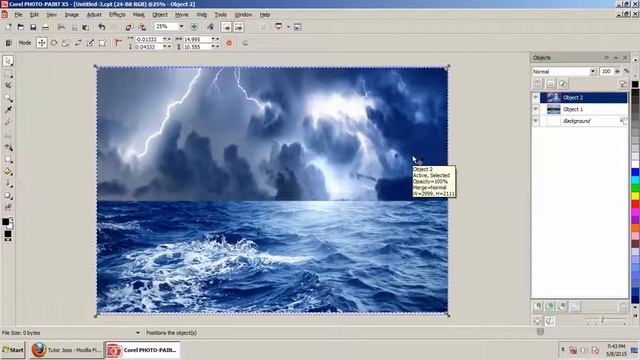Viewport: 640px width, 360px height.
Task: Enable Rotate mode on the property bar
Action: (54, 42)
